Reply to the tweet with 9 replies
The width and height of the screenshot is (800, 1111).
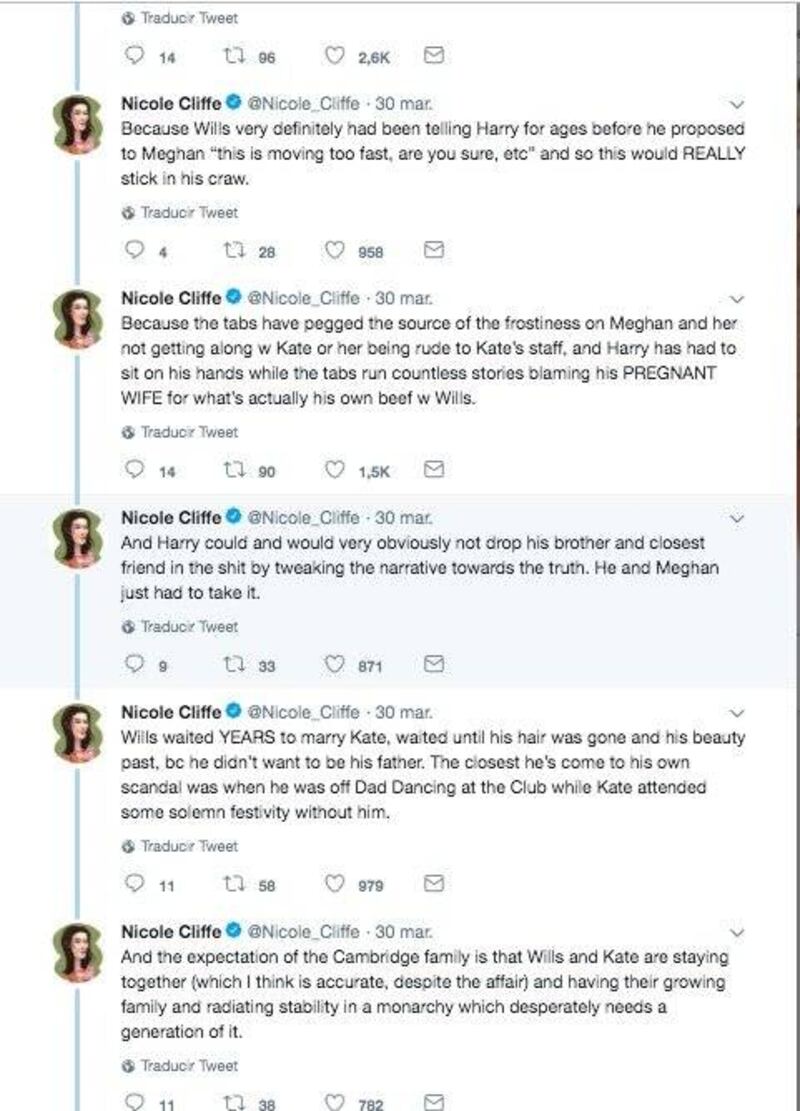pos(135,663)
